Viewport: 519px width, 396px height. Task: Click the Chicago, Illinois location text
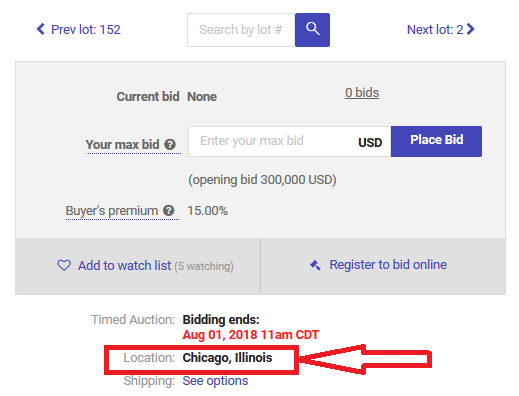click(x=227, y=358)
